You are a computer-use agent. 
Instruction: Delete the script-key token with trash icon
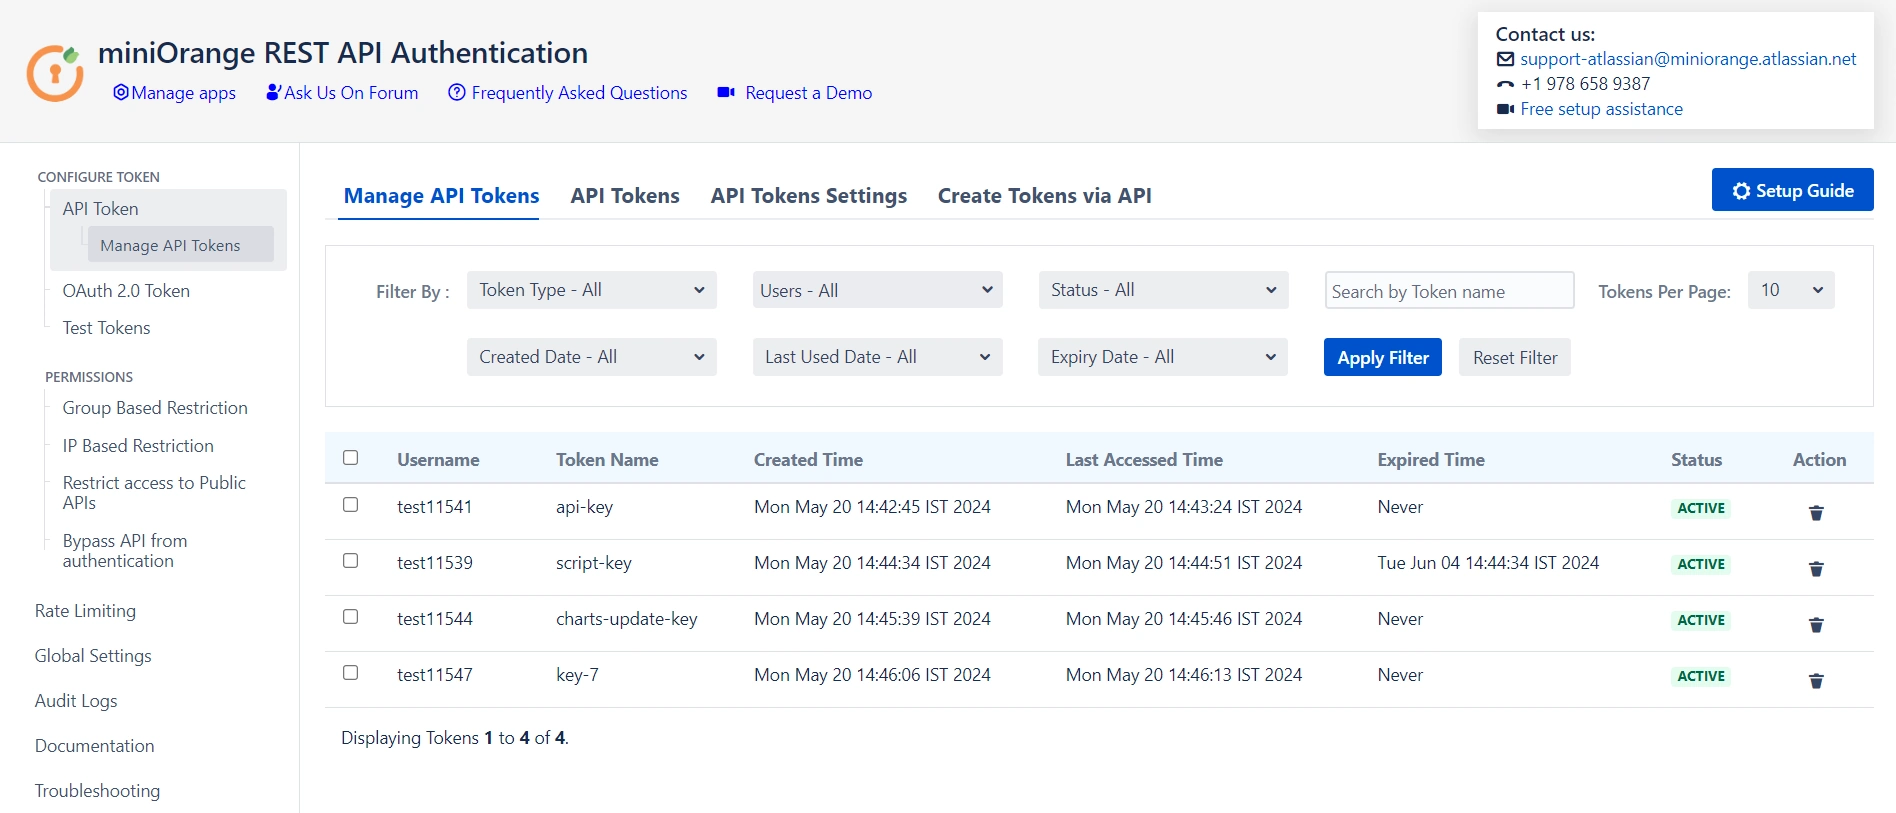pyautogui.click(x=1816, y=569)
